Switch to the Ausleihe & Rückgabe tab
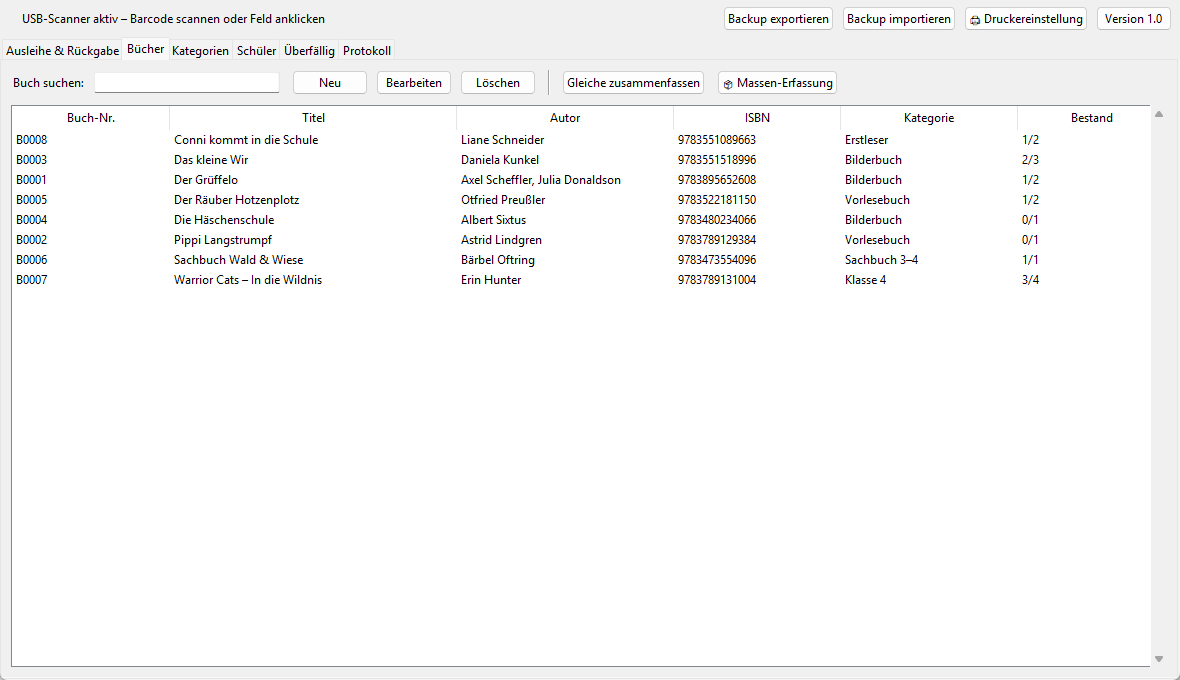1180x680 pixels. click(62, 50)
